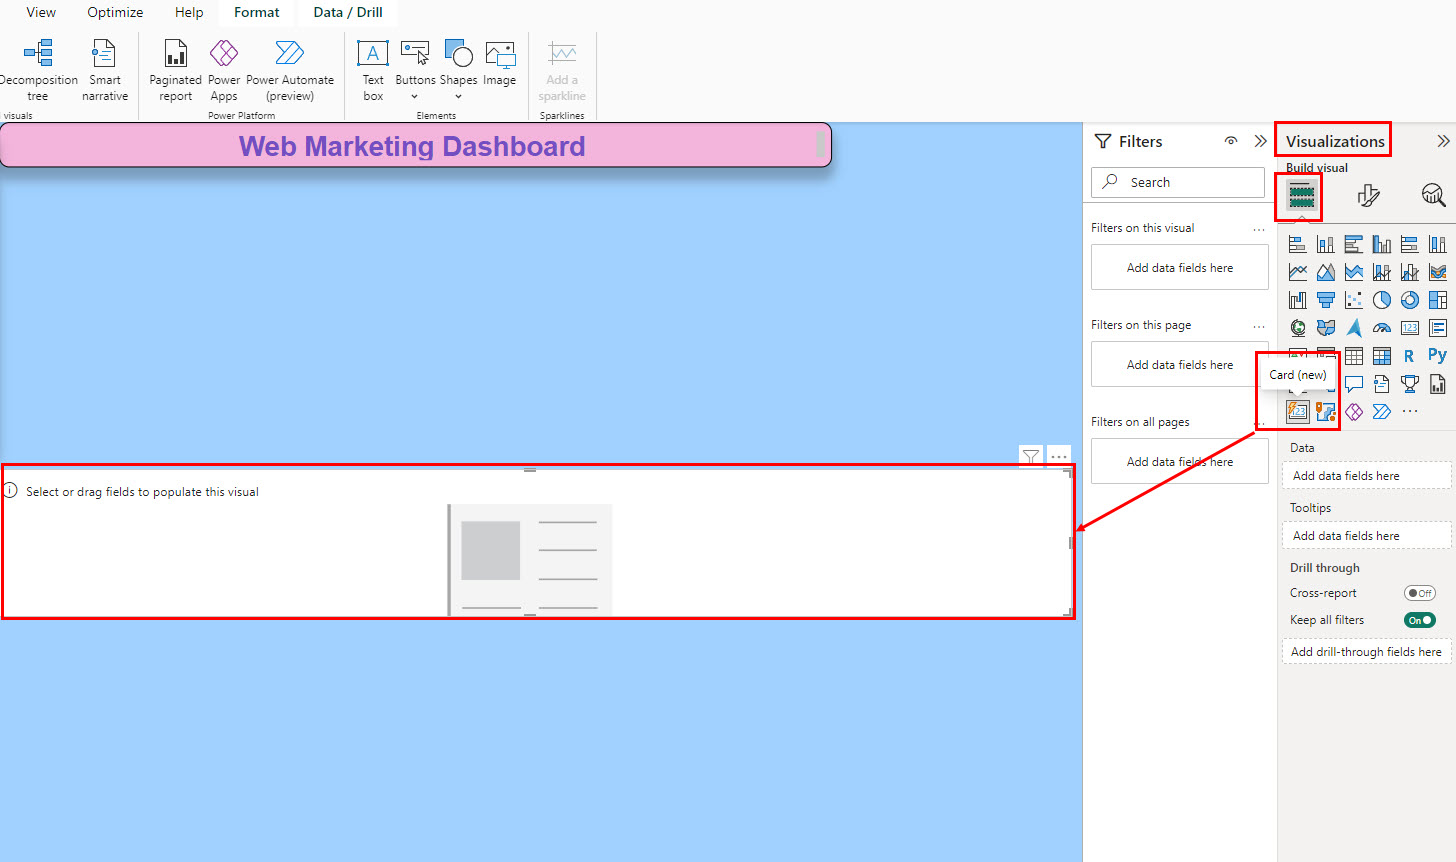Choose the Treemap visual
The height and width of the screenshot is (862, 1456).
1438,300
